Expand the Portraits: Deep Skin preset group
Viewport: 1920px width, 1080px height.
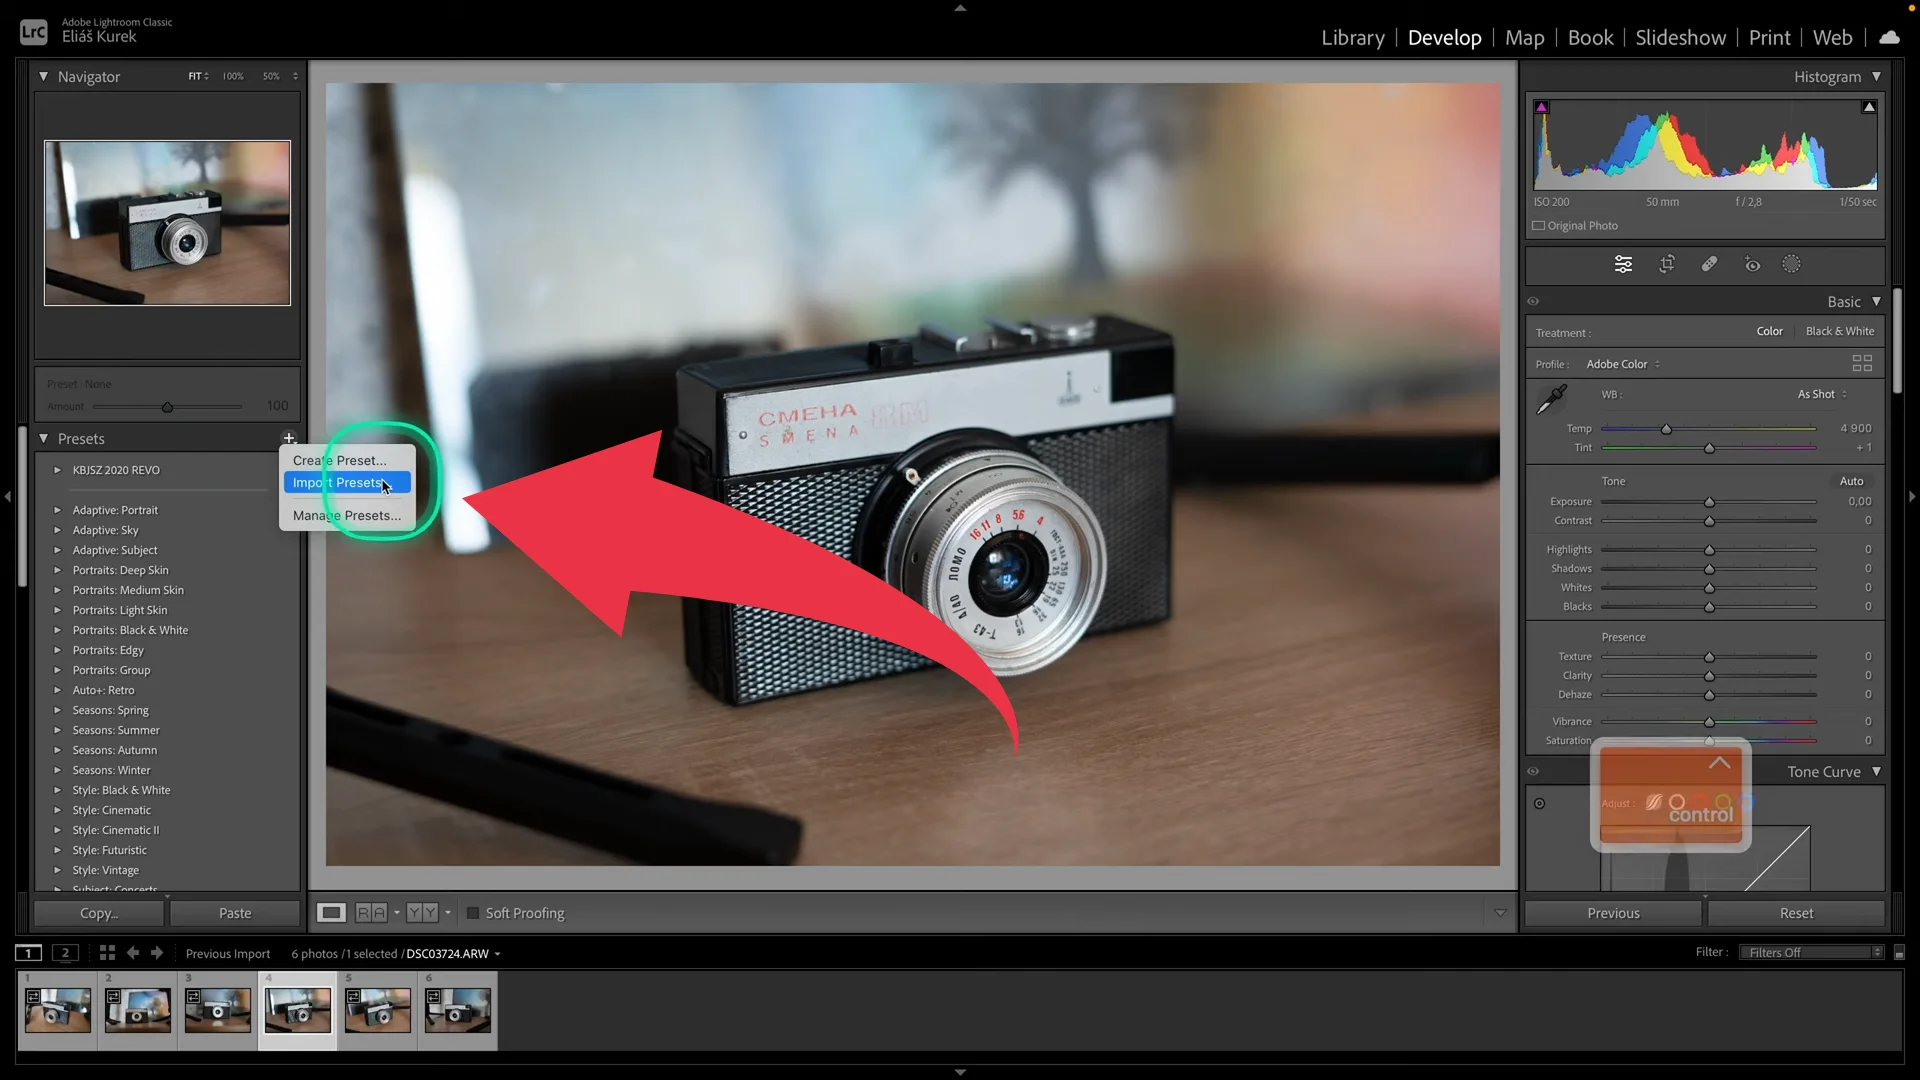(58, 570)
